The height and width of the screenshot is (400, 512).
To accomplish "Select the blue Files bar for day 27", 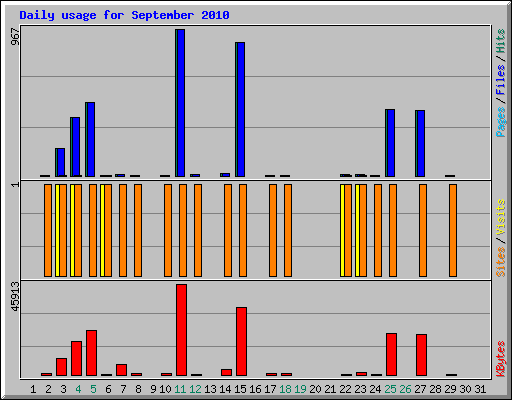I will (421, 143).
